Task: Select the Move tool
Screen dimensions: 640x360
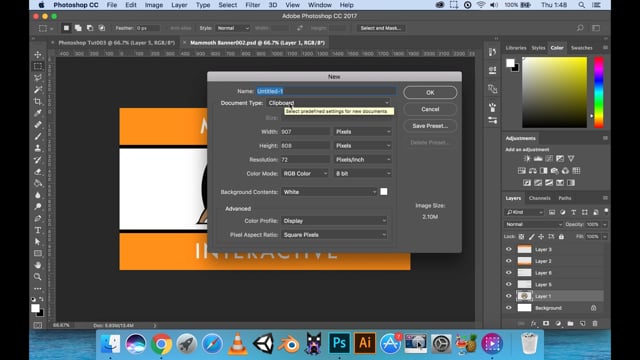Action: (38, 54)
